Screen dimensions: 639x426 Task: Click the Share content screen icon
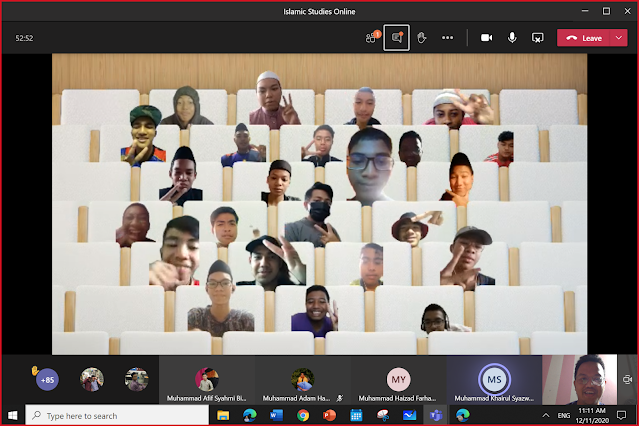coord(538,38)
